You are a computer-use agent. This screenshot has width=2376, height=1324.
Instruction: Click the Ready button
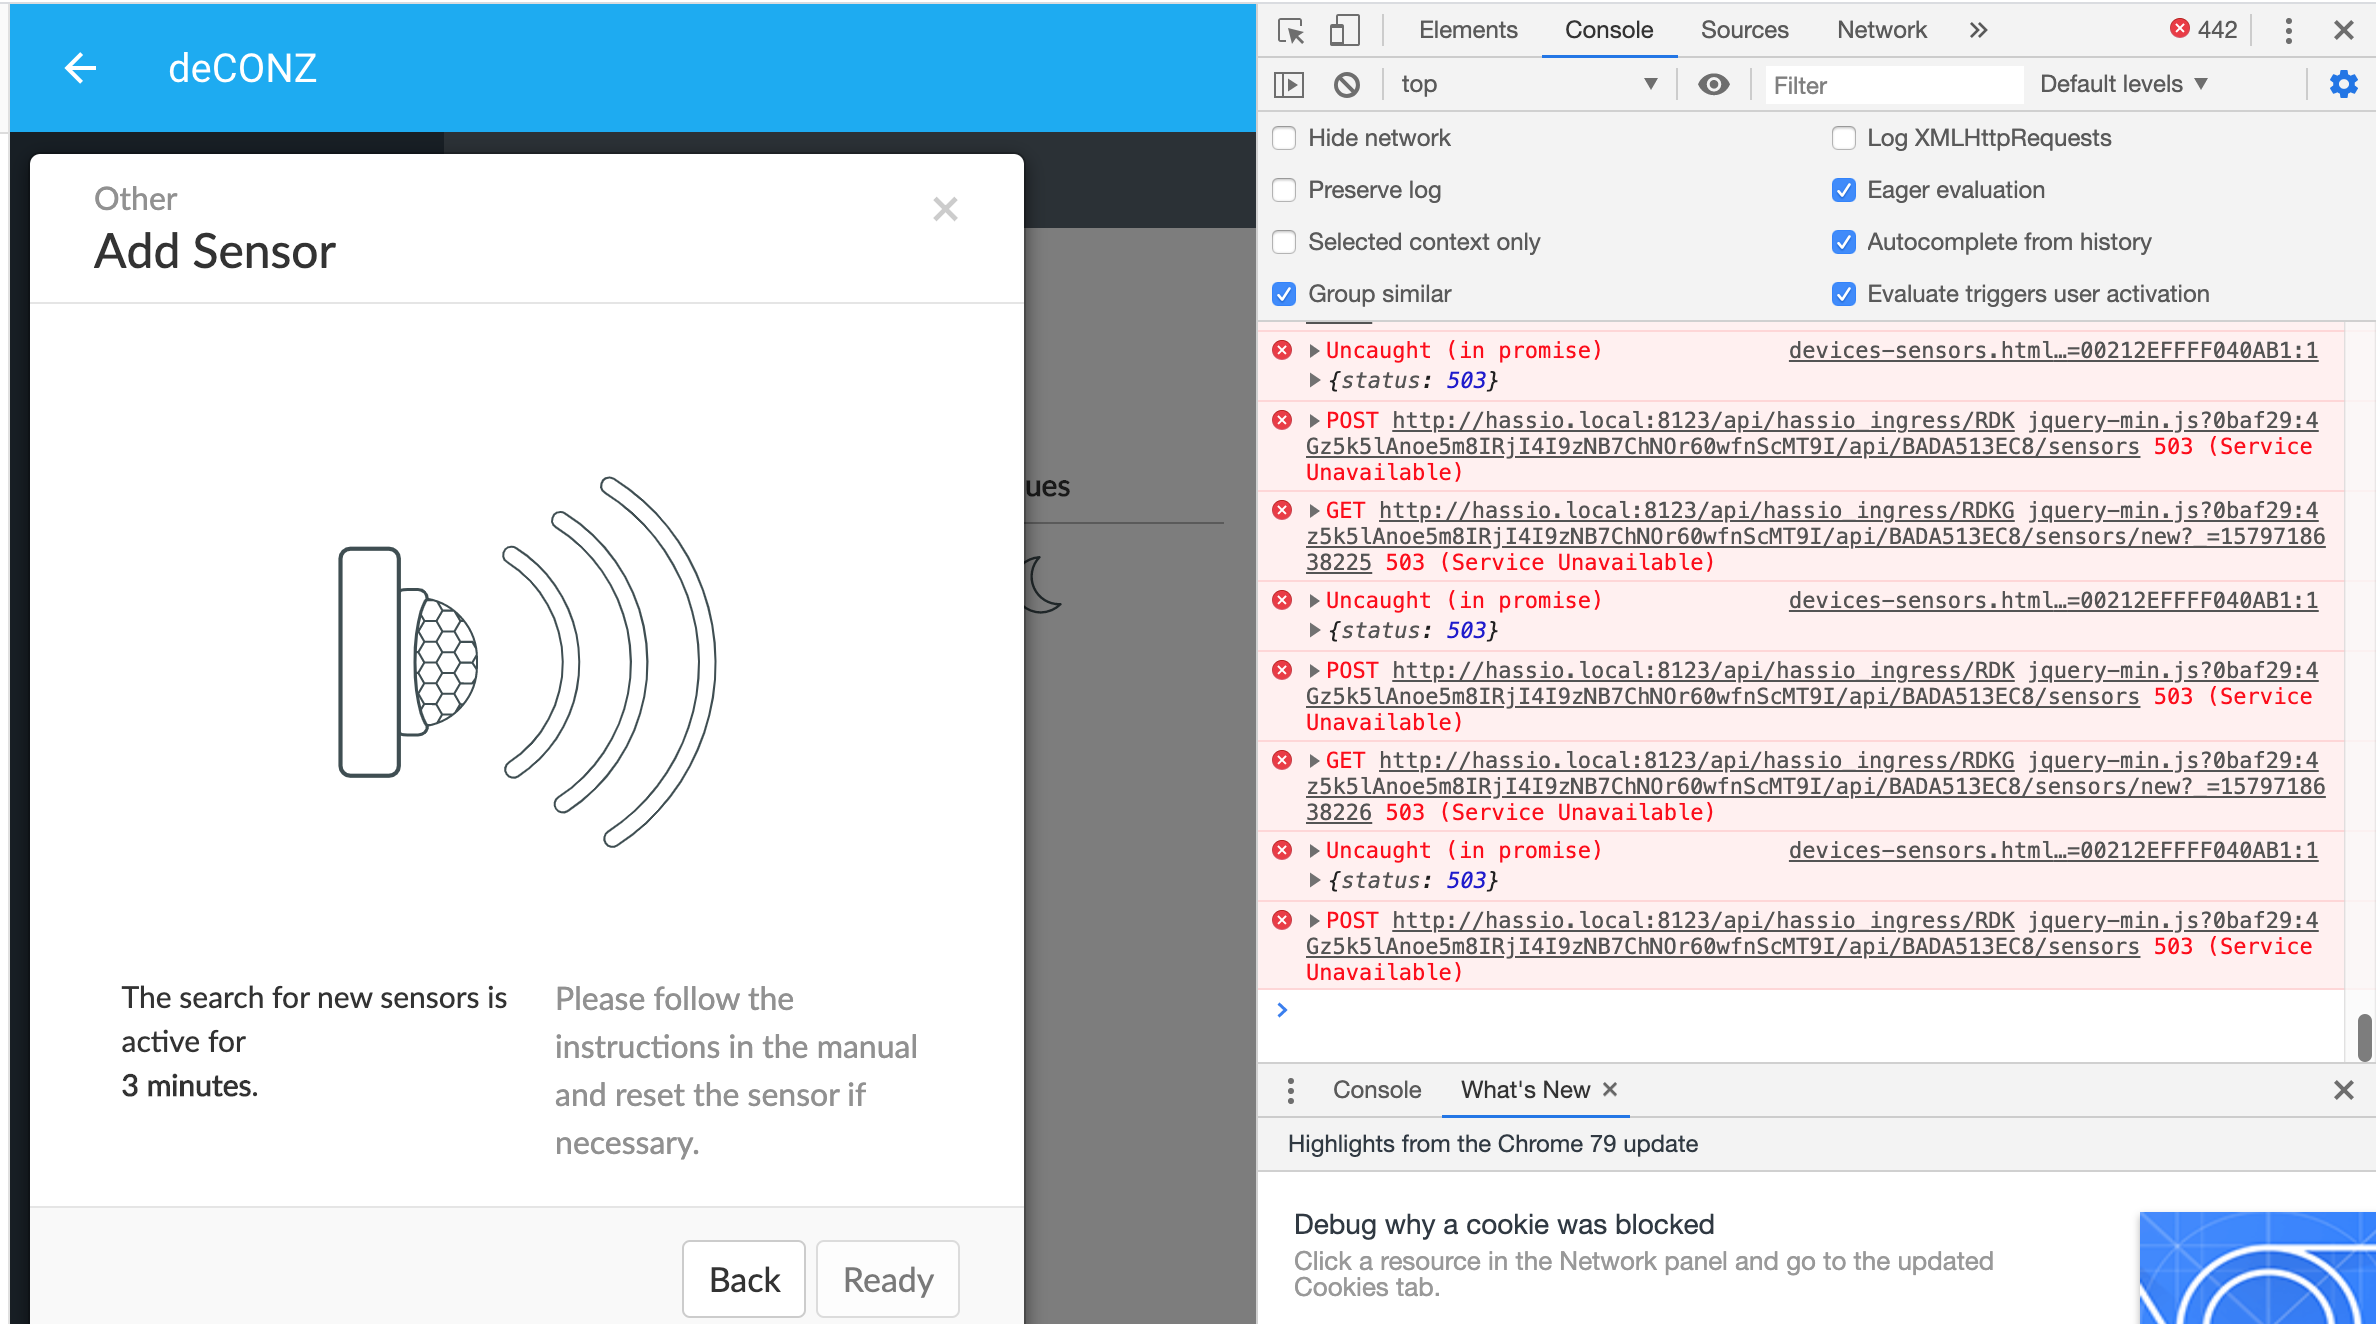tap(887, 1279)
